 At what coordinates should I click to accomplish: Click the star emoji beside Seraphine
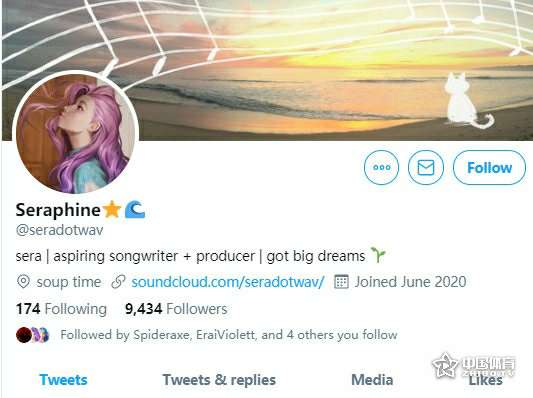click(112, 209)
